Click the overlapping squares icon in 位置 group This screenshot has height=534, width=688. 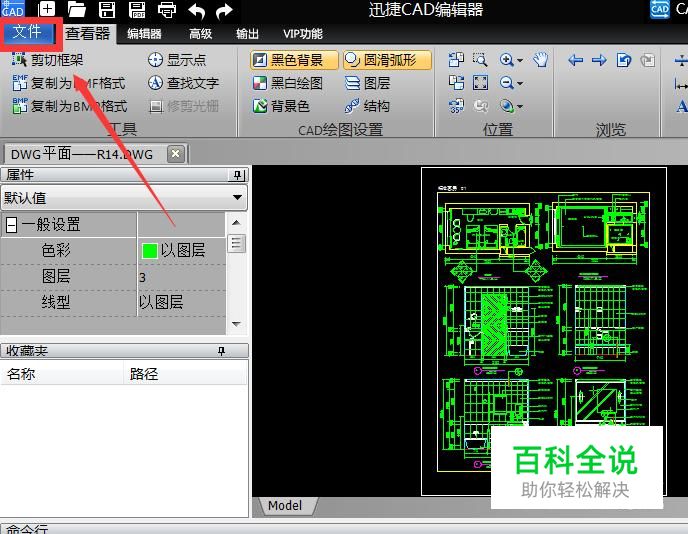click(x=456, y=59)
